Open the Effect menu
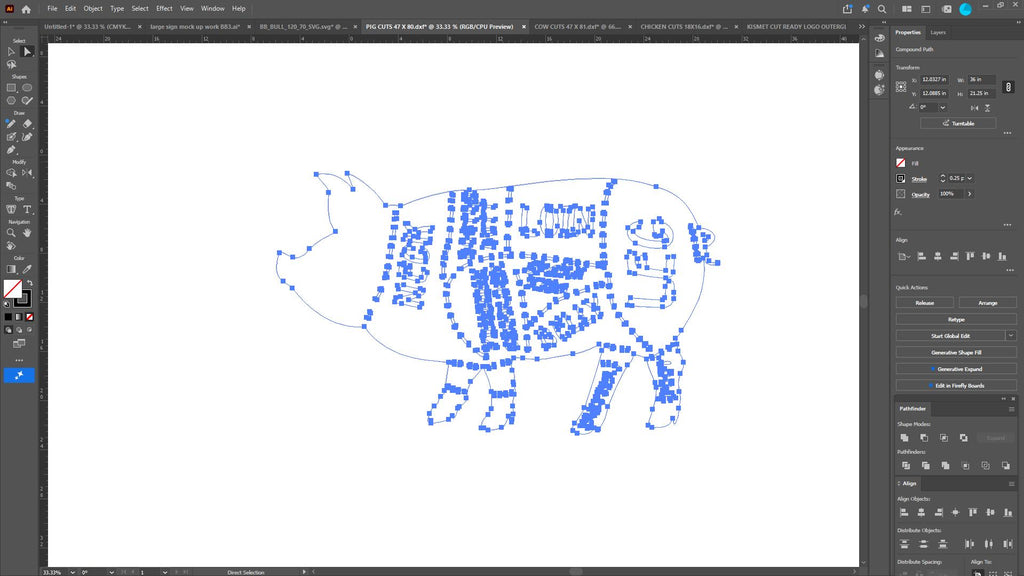The width and height of the screenshot is (1024, 576). pyautogui.click(x=164, y=8)
